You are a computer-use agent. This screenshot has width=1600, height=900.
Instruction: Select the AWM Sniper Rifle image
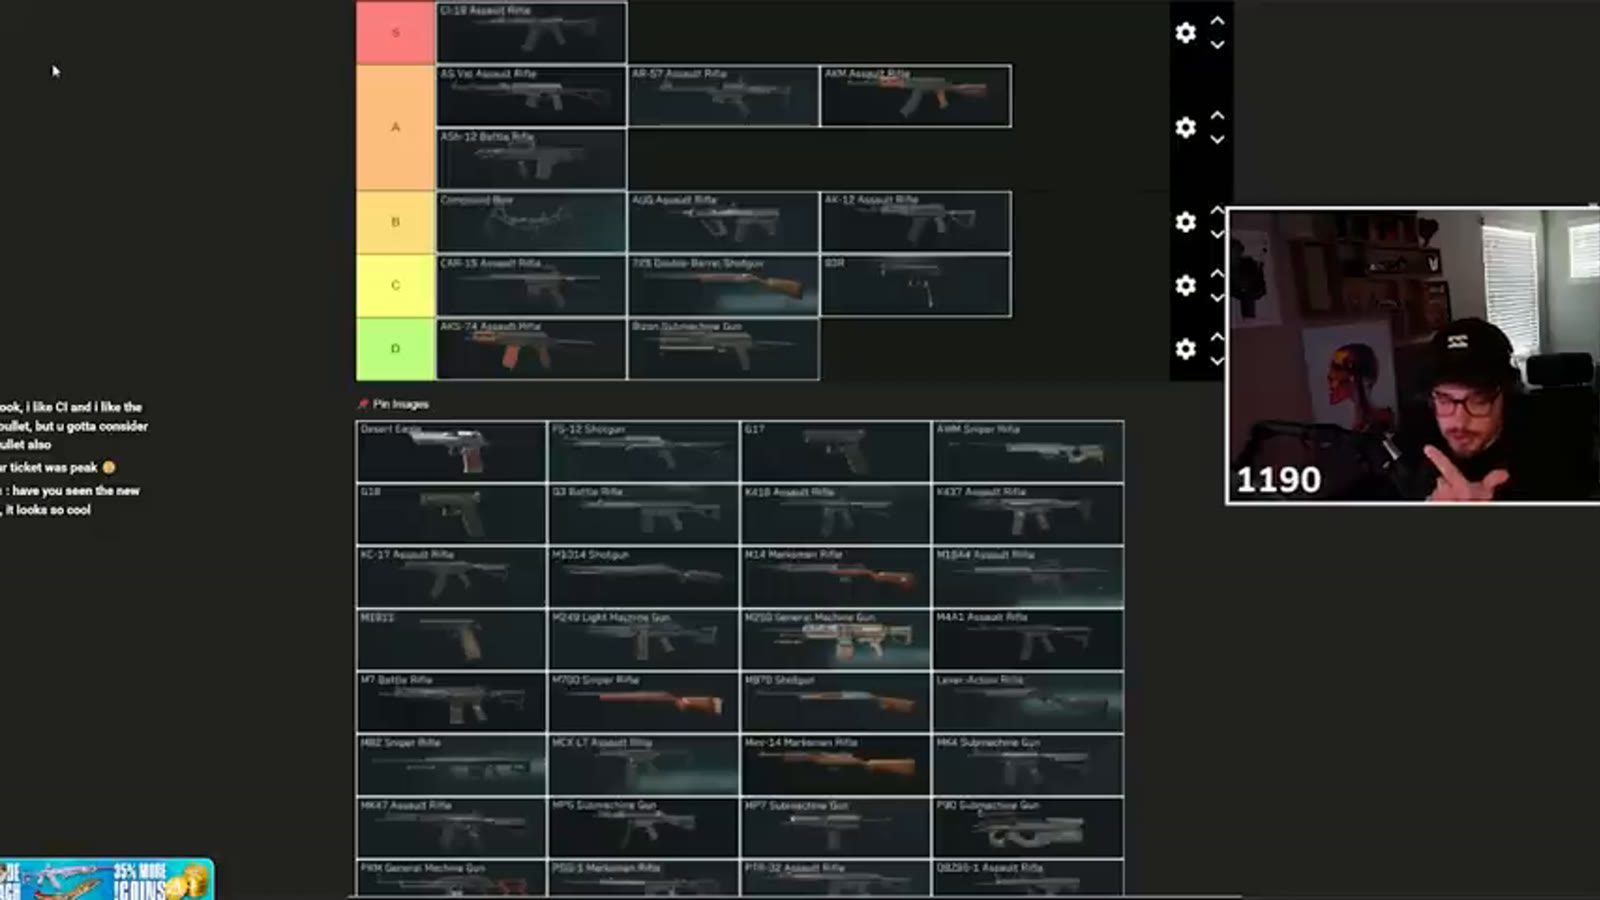coord(1027,452)
